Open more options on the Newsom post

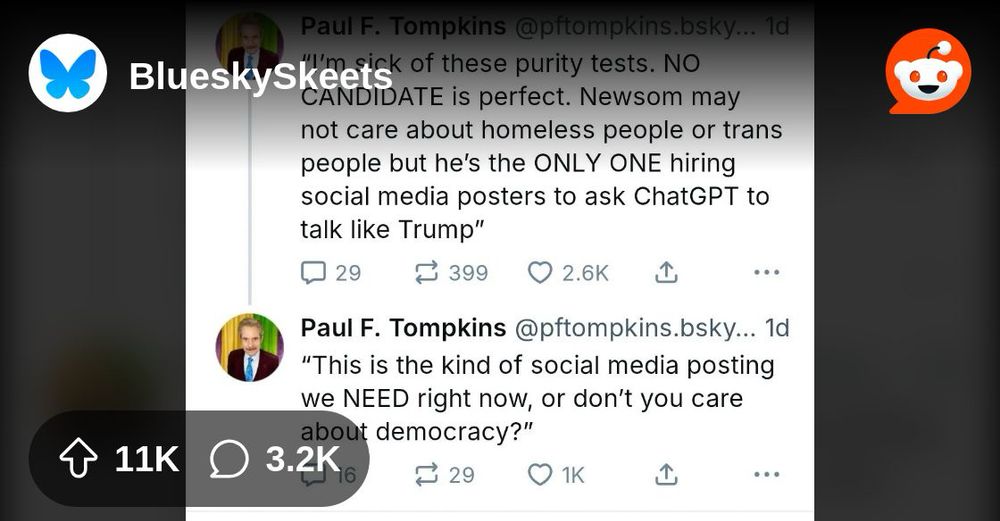point(766,272)
